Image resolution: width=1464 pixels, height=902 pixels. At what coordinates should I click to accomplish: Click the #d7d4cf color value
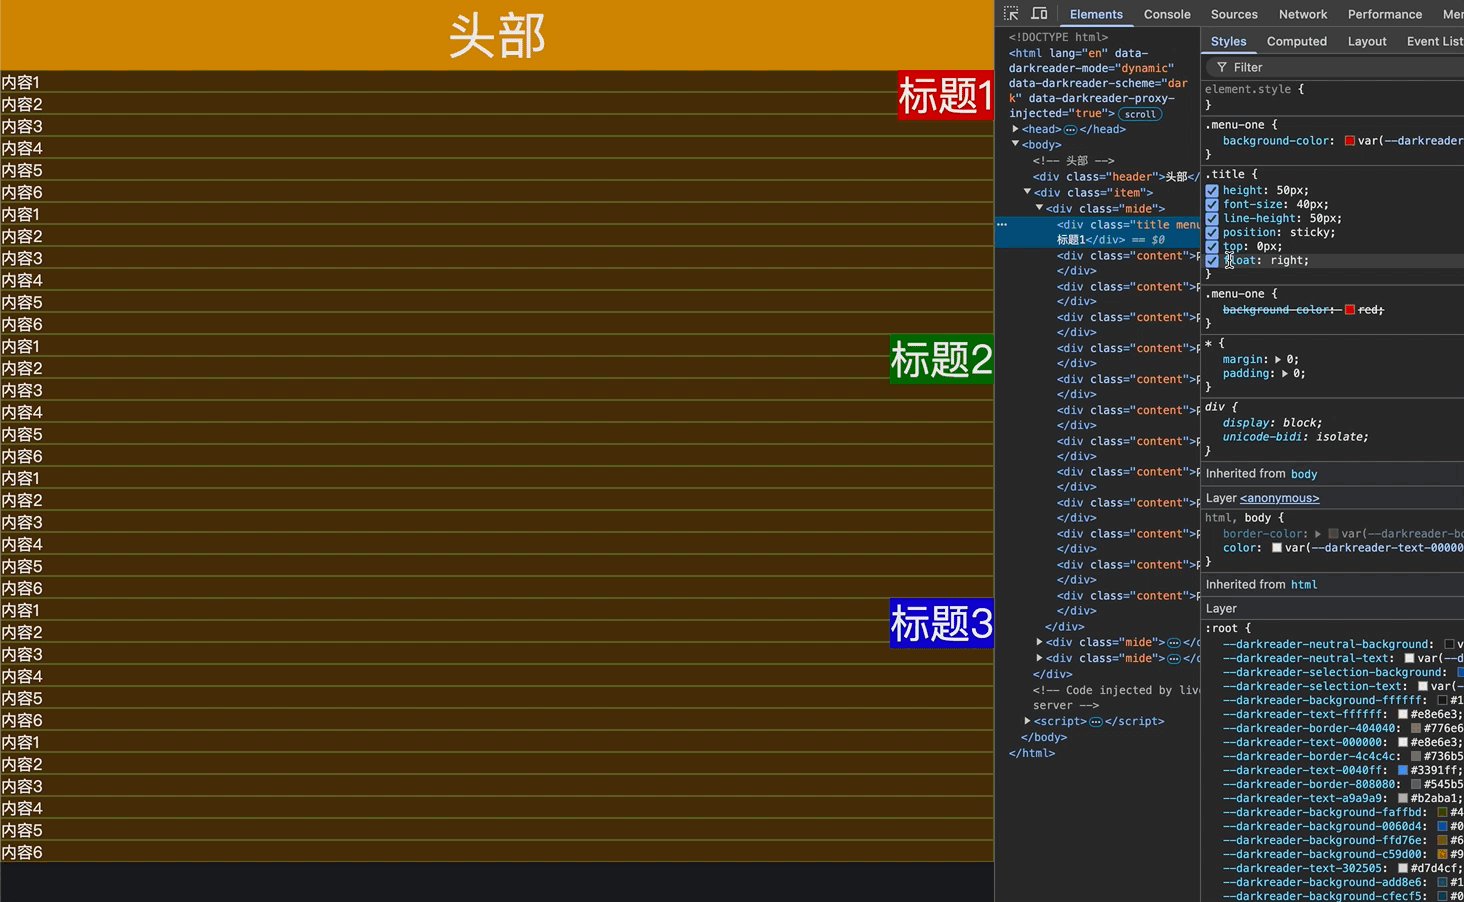[1436, 869]
